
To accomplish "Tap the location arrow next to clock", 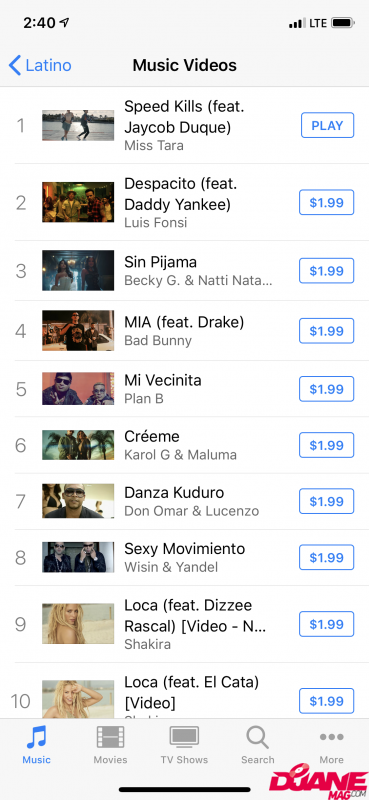I will [x=64, y=22].
